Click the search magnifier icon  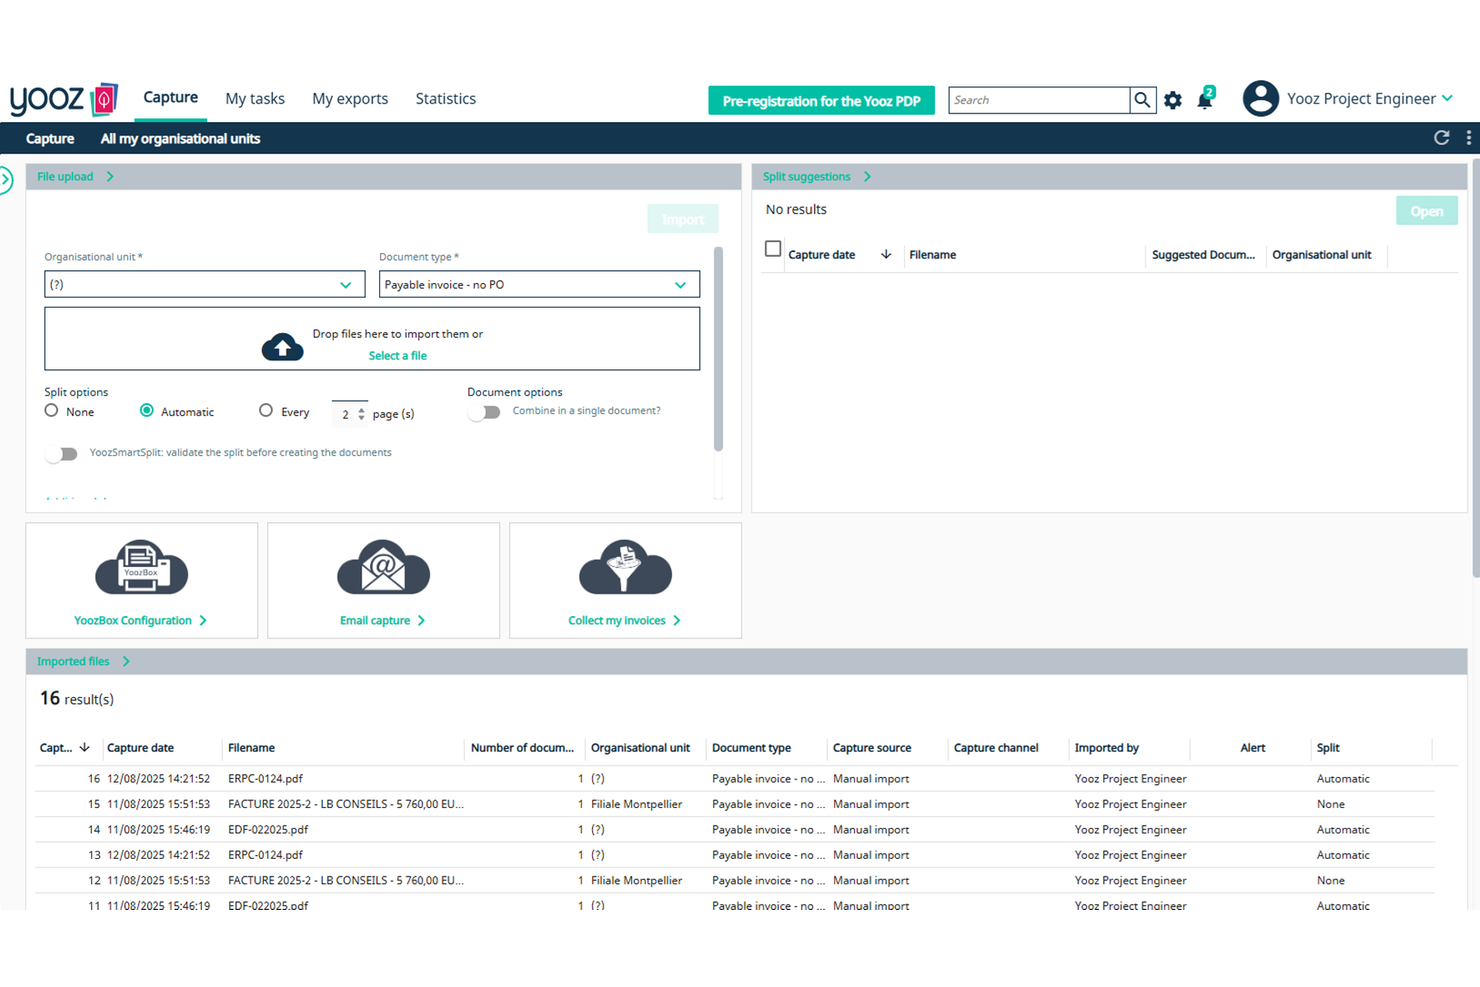click(x=1142, y=100)
